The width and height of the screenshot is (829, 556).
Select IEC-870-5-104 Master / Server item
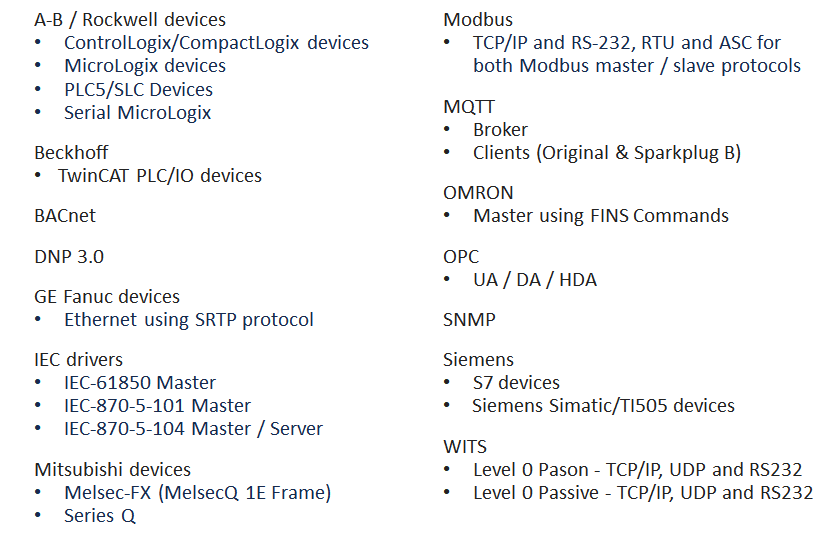[x=193, y=428]
